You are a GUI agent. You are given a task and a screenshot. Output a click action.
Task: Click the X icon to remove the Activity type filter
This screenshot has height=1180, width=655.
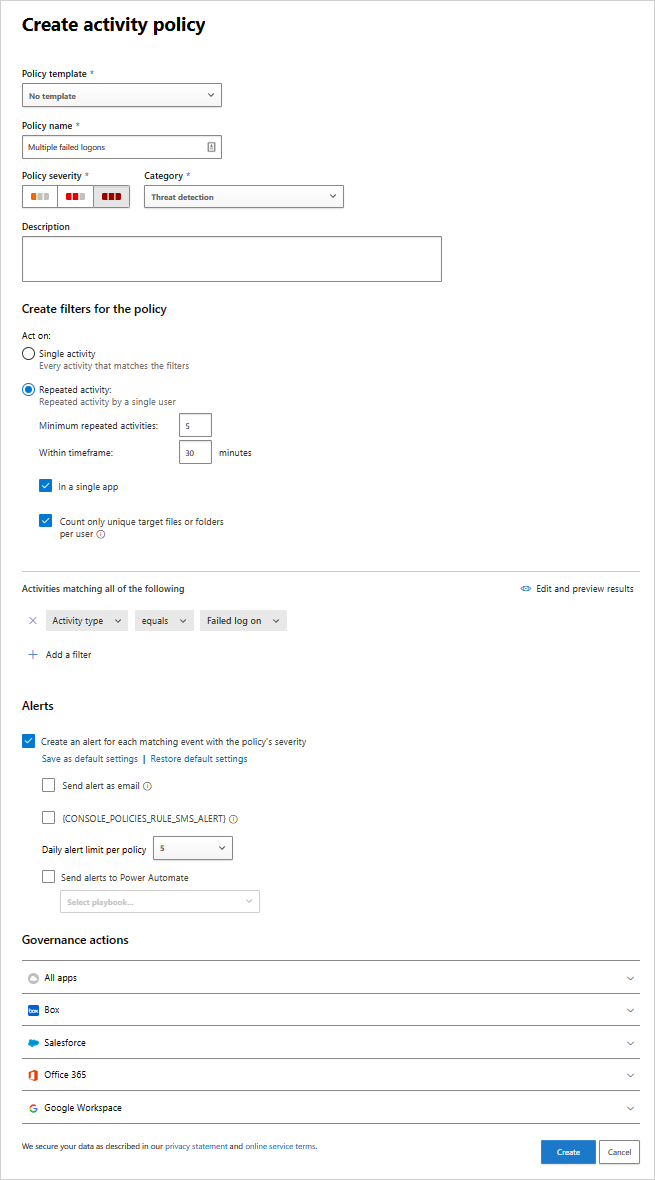coord(33,621)
